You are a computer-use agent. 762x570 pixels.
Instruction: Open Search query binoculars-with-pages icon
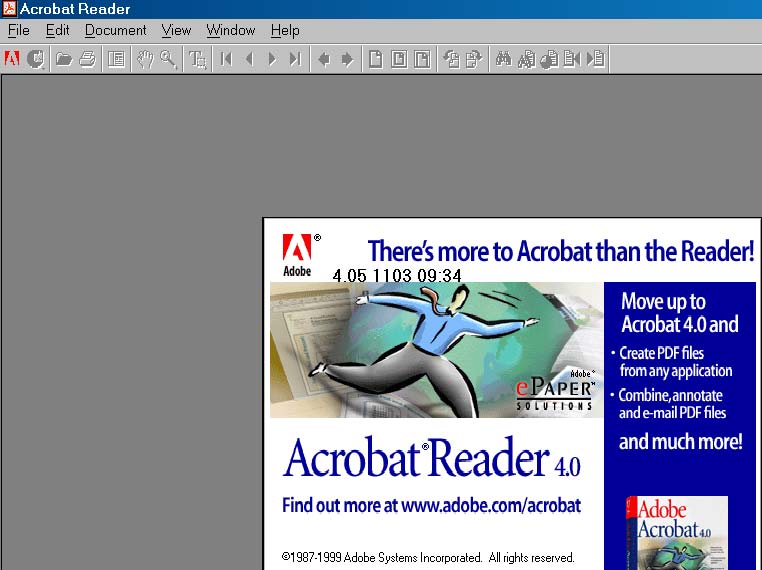[x=526, y=59]
